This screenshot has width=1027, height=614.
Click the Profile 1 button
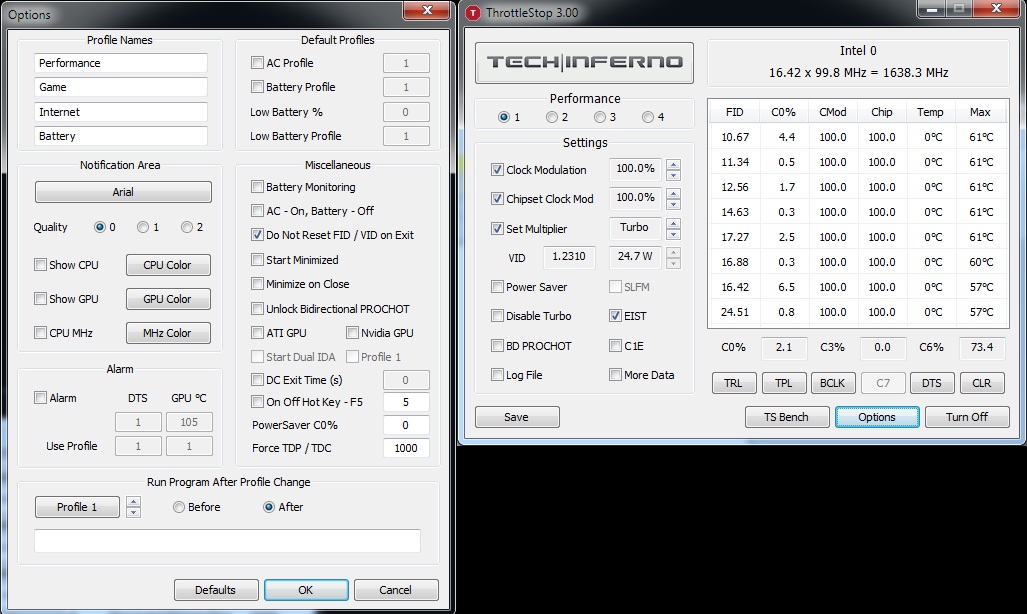coord(77,507)
